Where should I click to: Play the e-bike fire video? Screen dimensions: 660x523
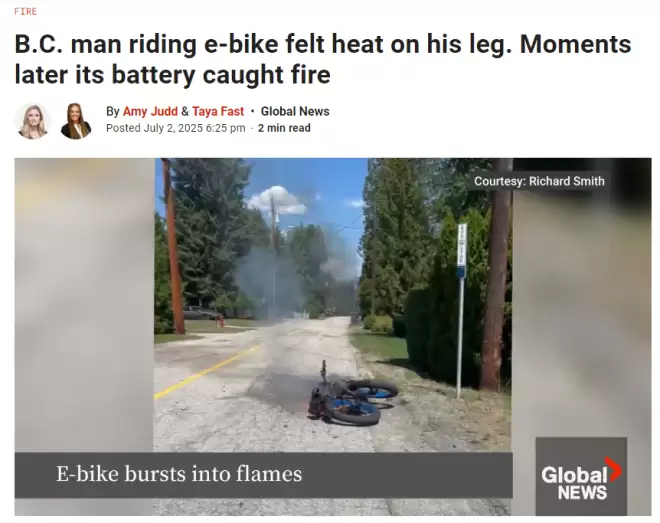[x=333, y=337]
